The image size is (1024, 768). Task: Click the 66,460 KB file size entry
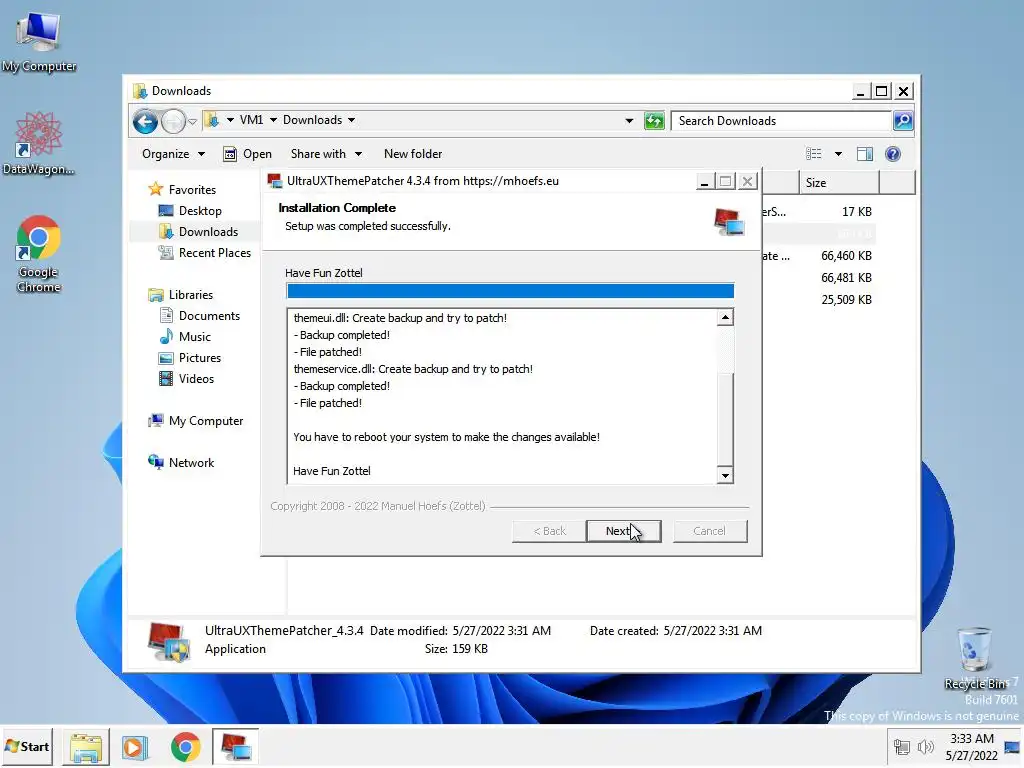click(846, 256)
